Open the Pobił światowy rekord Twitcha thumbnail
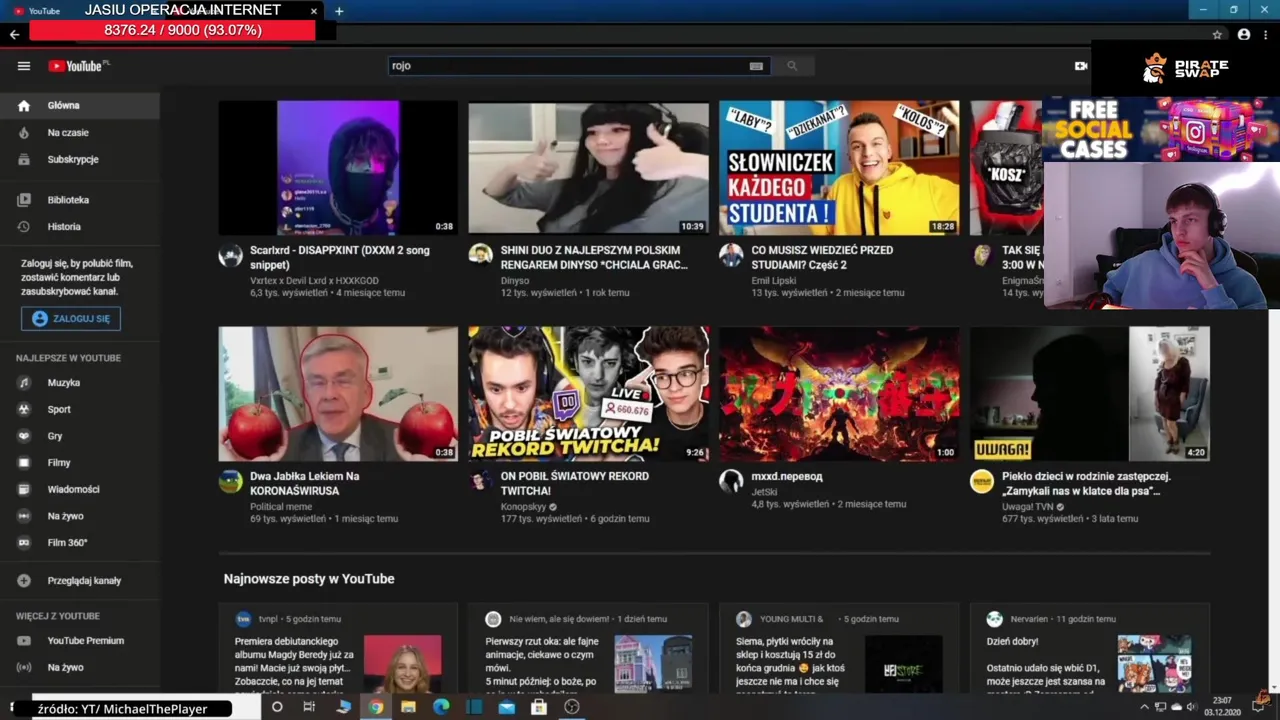Image resolution: width=1280 pixels, height=720 pixels. coord(588,394)
